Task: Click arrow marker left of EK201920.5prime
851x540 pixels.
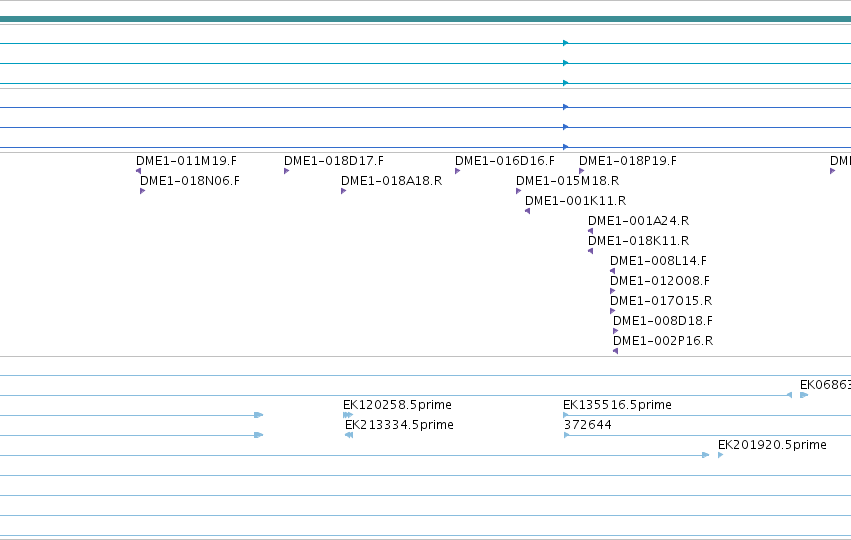Action: (706, 455)
